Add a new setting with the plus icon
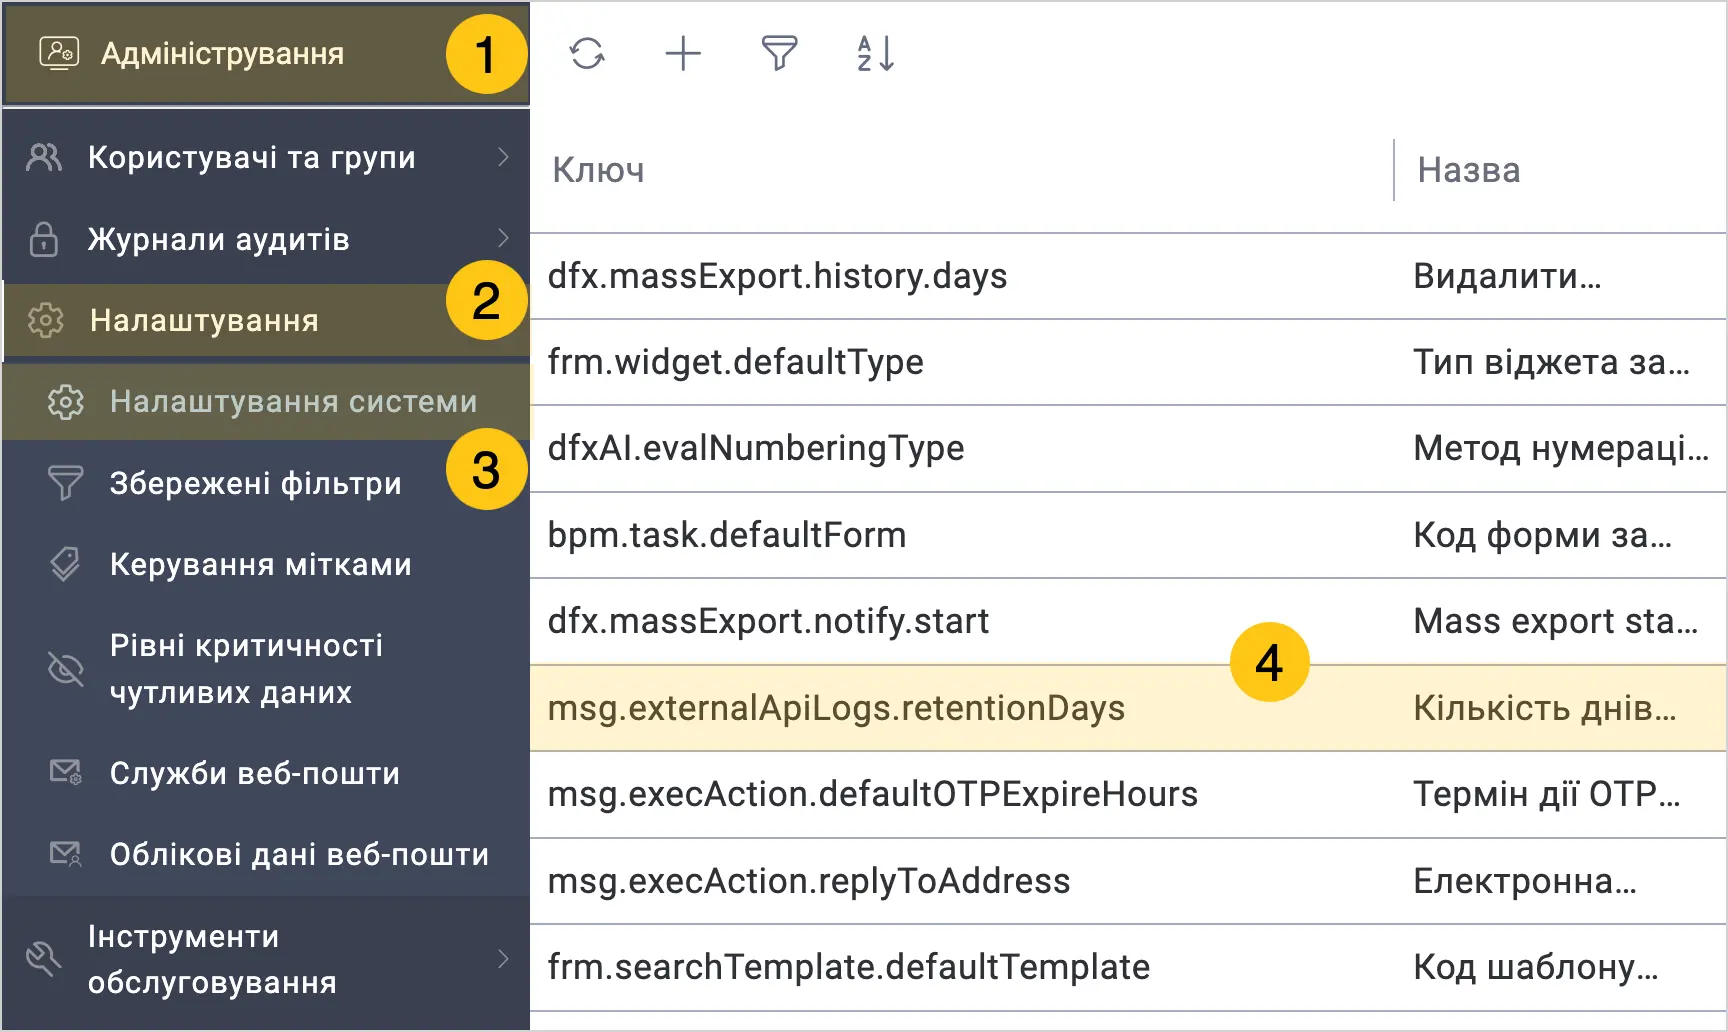The width and height of the screenshot is (1728, 1032). [683, 53]
